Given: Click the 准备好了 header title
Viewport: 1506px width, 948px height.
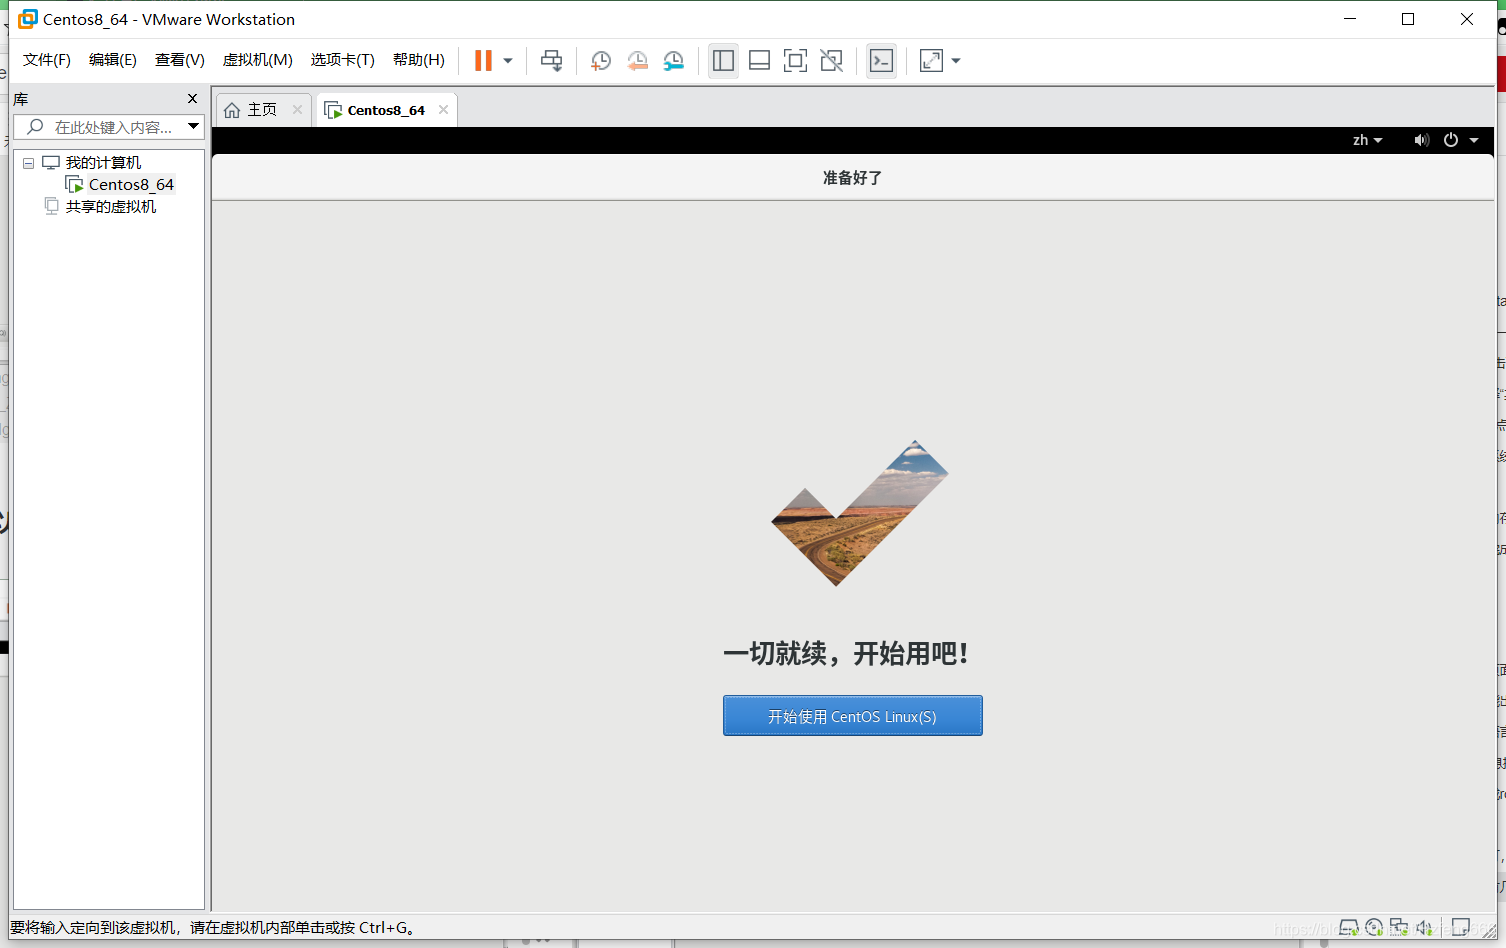Looking at the screenshot, I should [852, 178].
